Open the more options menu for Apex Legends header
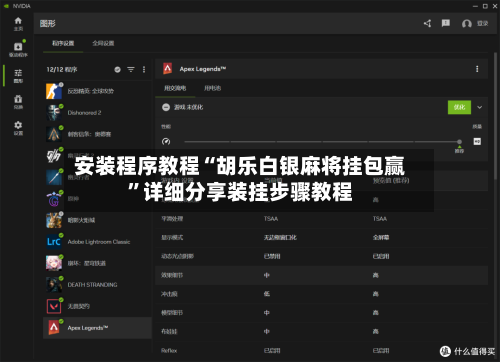 click(x=477, y=69)
